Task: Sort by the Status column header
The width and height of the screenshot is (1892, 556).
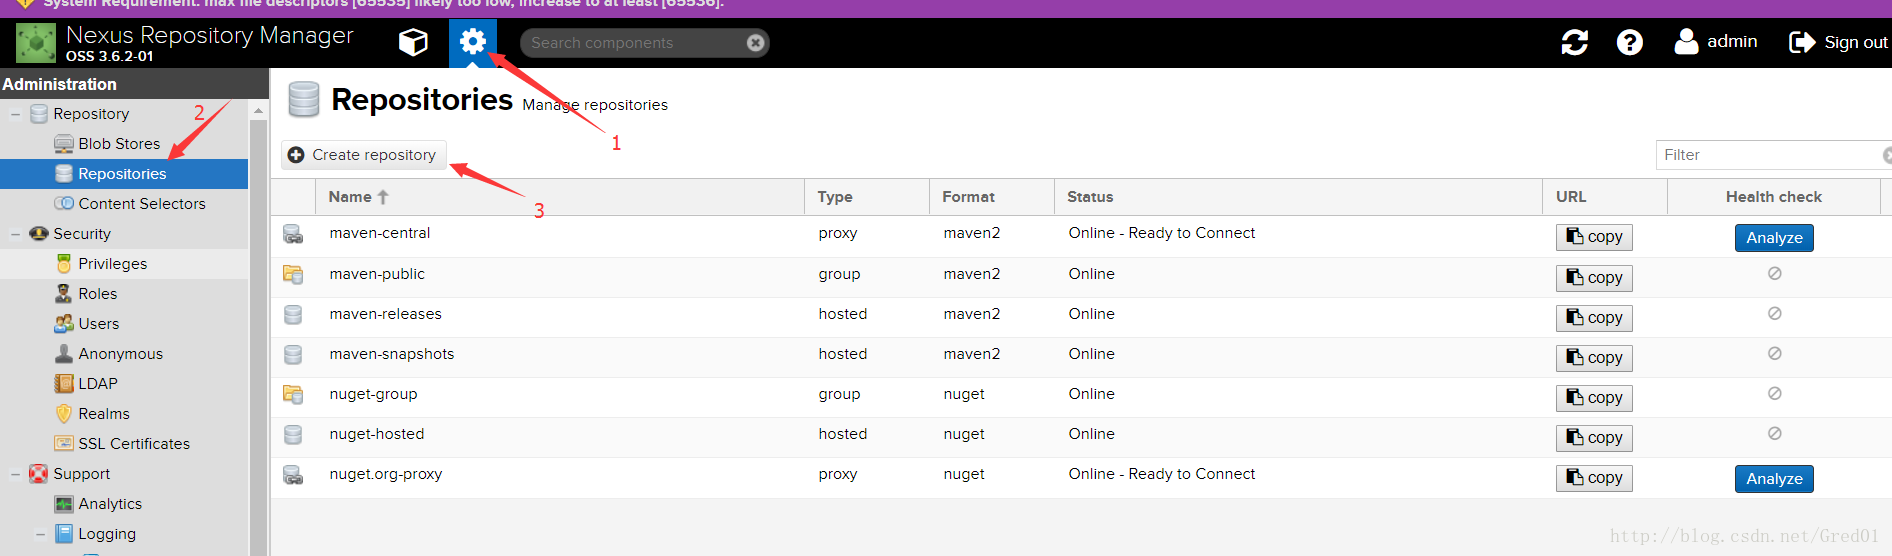Action: pyautogui.click(x=1298, y=197)
